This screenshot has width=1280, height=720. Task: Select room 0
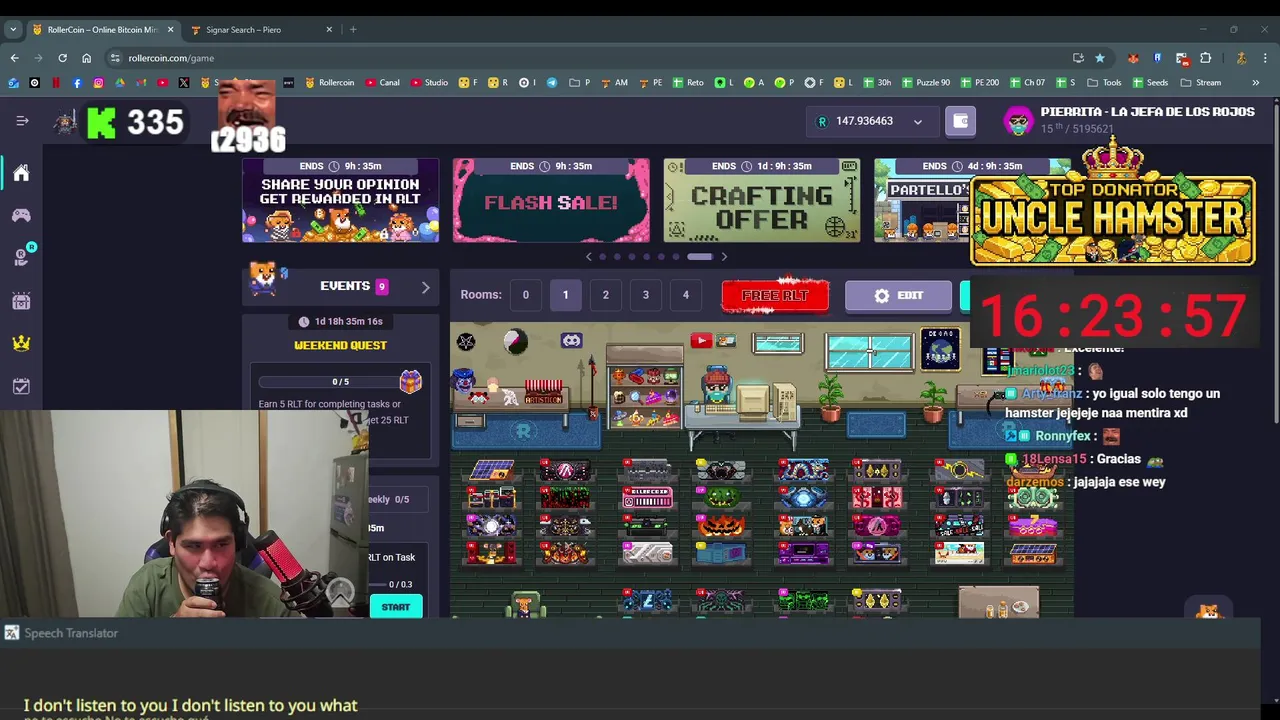pyautogui.click(x=525, y=295)
